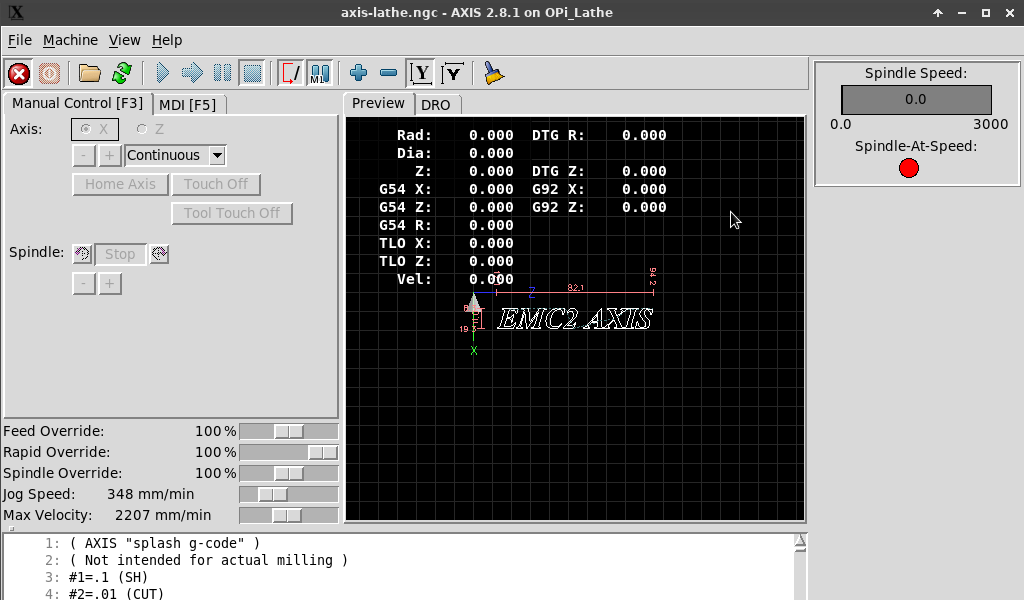This screenshot has width=1024, height=600.
Task: Toggle the Emergency Stop button
Action: (x=19, y=73)
